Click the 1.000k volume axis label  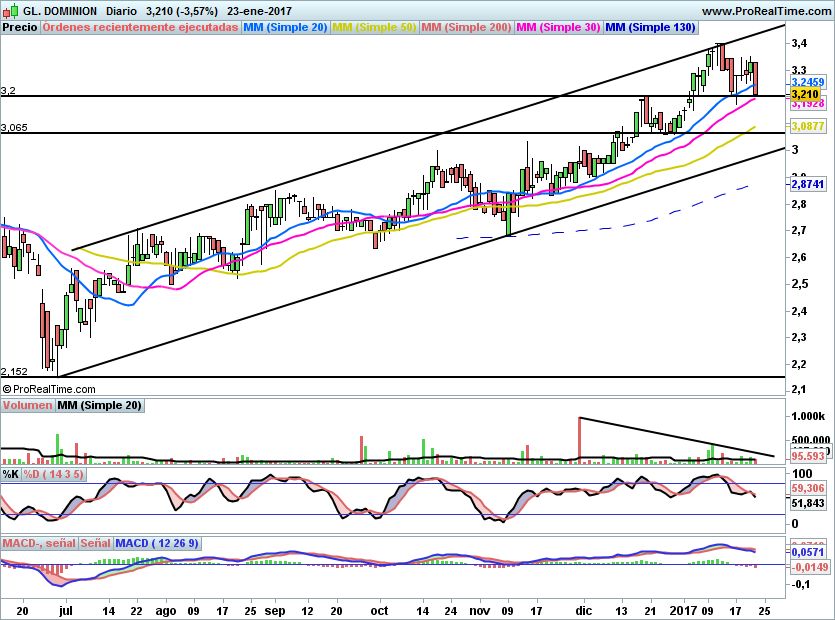(x=808, y=417)
